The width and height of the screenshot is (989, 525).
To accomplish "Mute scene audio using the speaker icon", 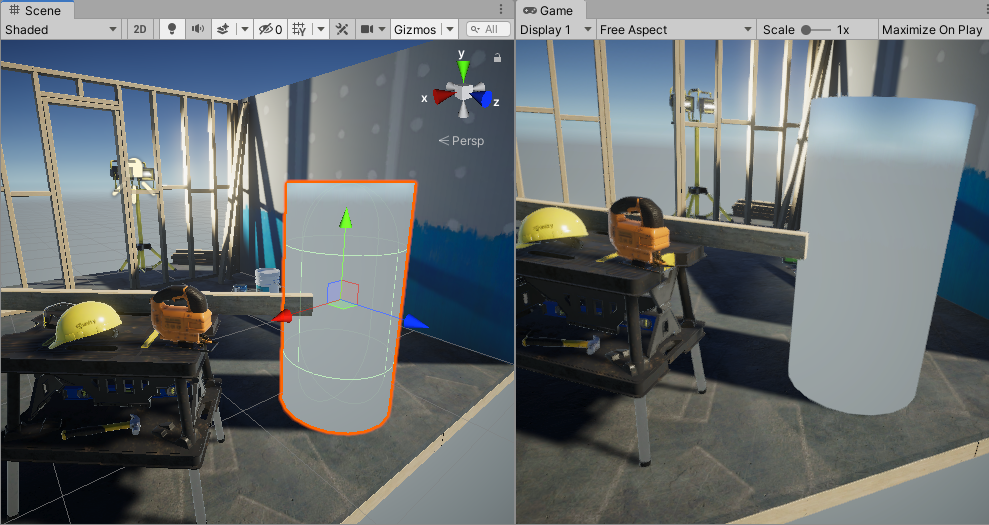I will (x=198, y=30).
